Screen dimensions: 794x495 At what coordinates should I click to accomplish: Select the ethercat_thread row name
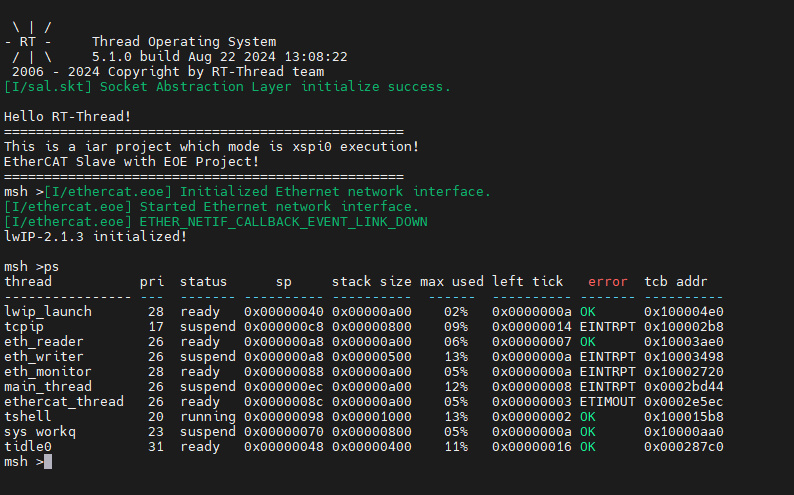point(64,402)
